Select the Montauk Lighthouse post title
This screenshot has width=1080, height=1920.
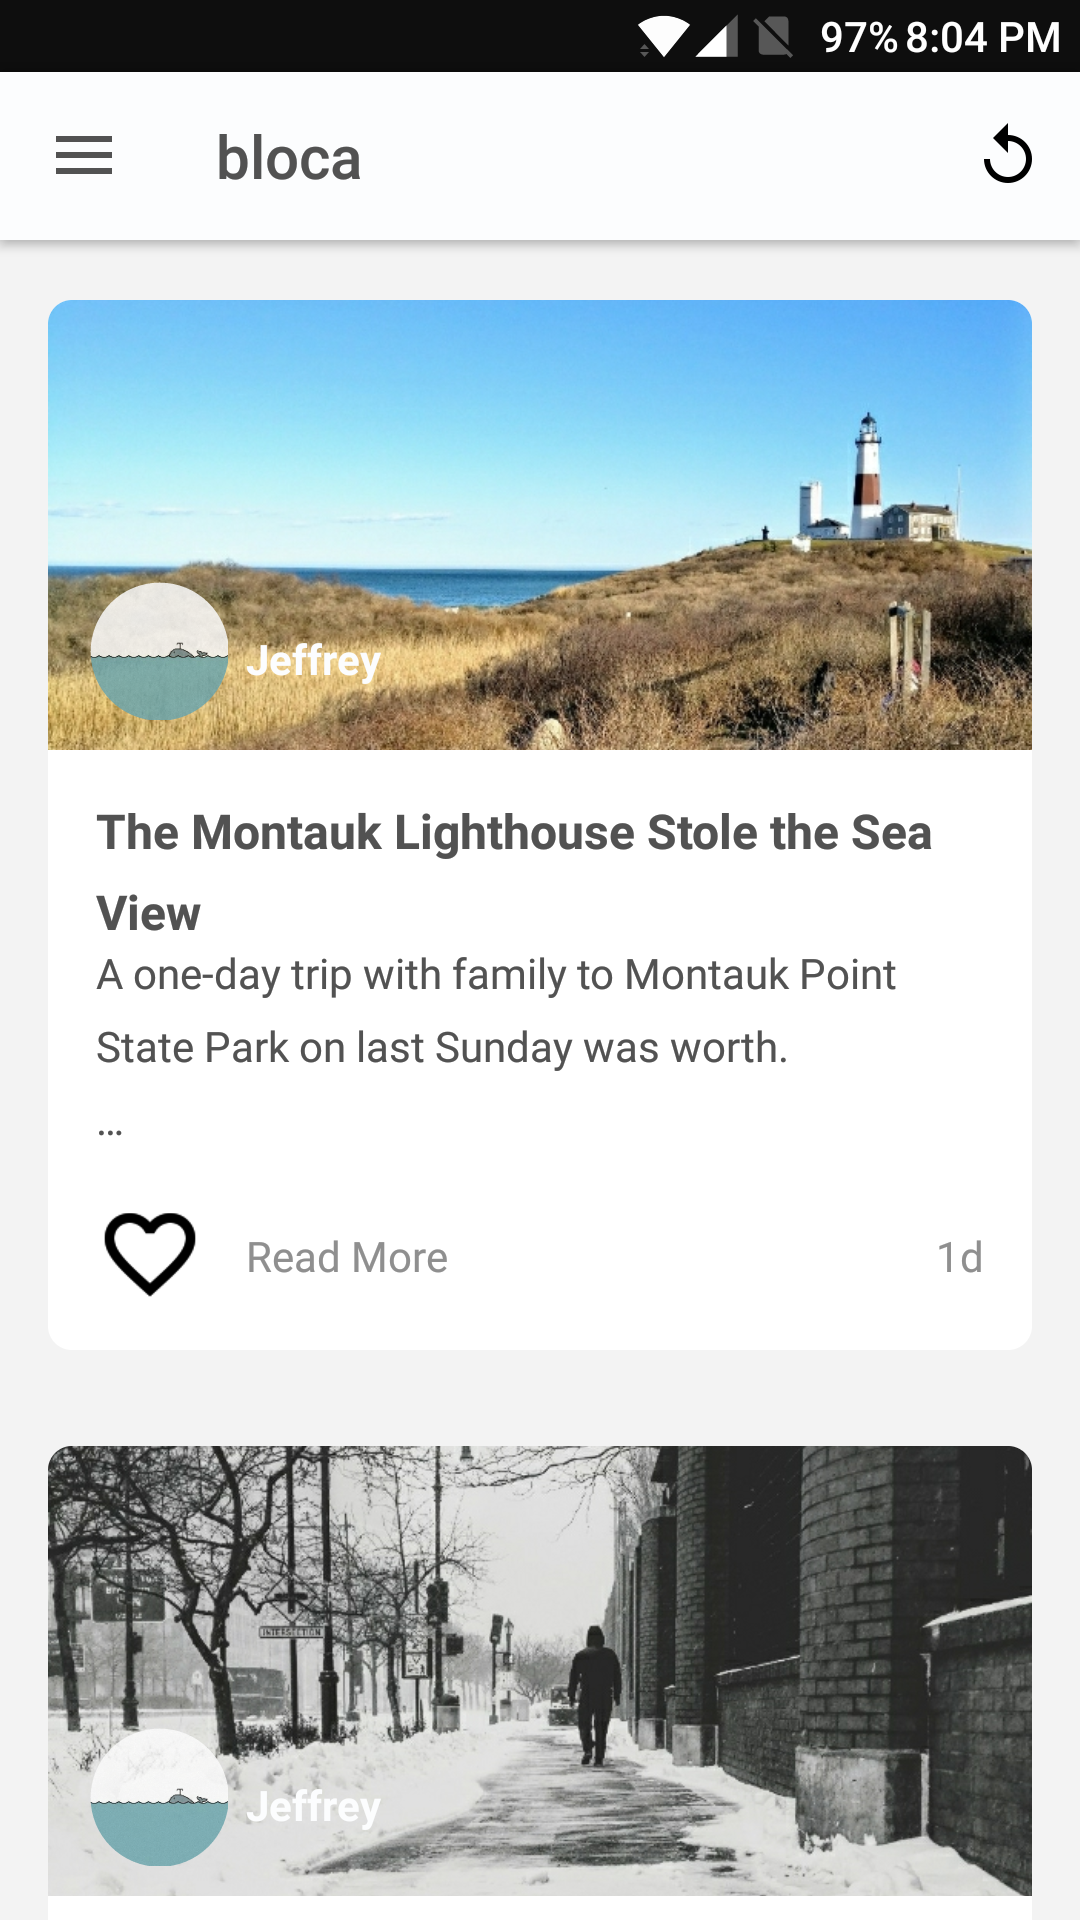point(514,872)
